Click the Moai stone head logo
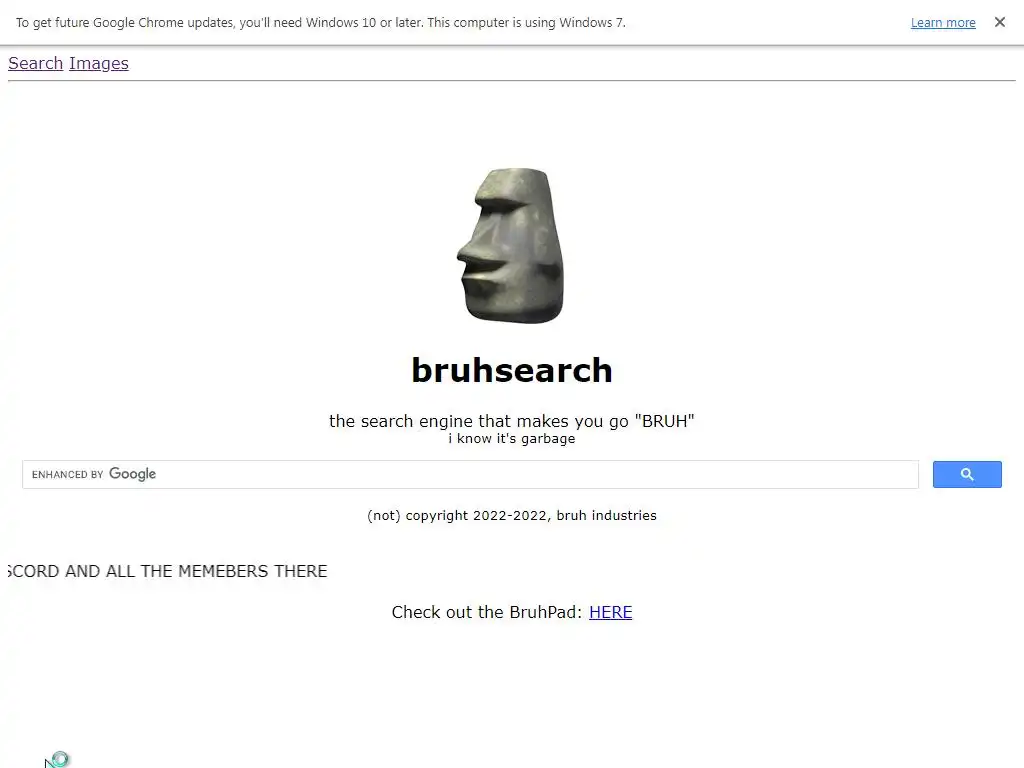This screenshot has height=768, width=1024. click(511, 245)
